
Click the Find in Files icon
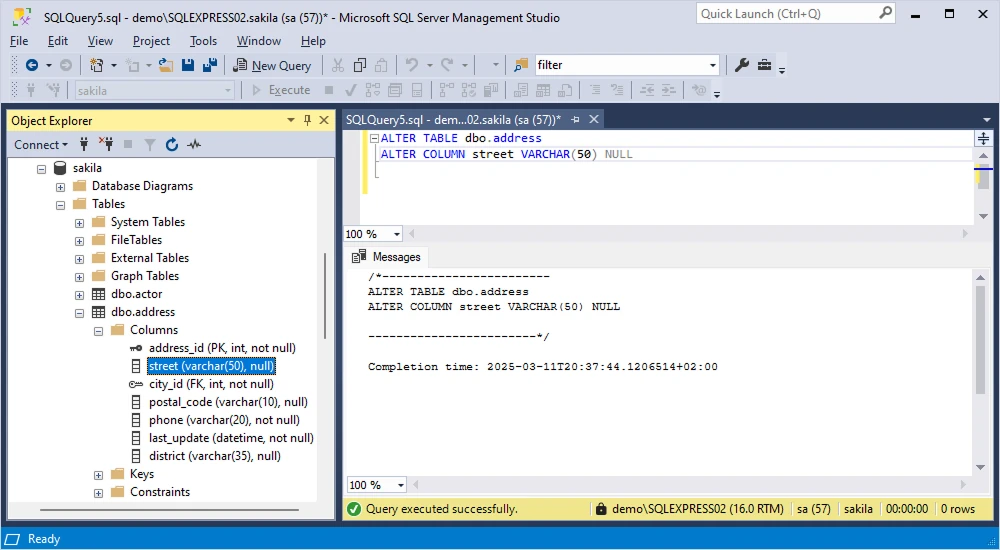tap(521, 65)
